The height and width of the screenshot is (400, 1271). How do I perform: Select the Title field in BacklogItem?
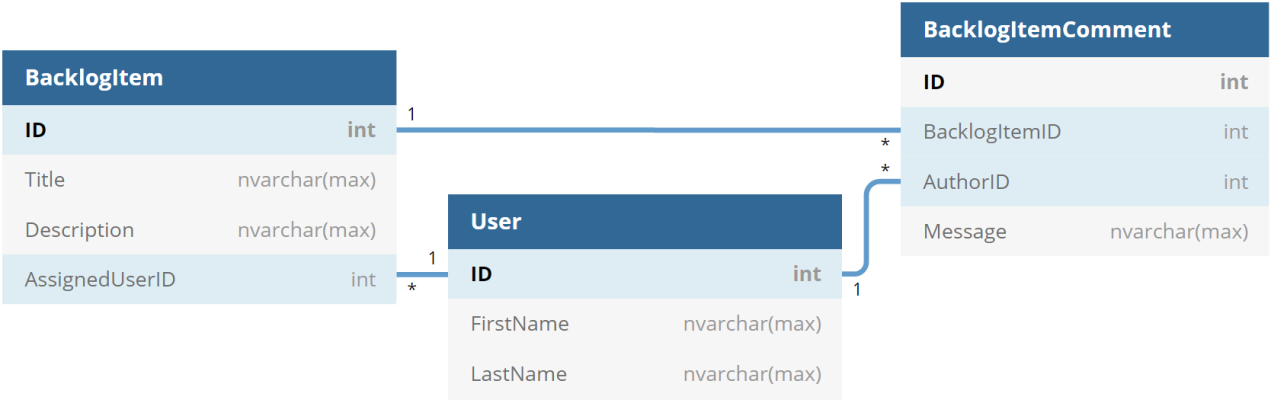point(199,180)
